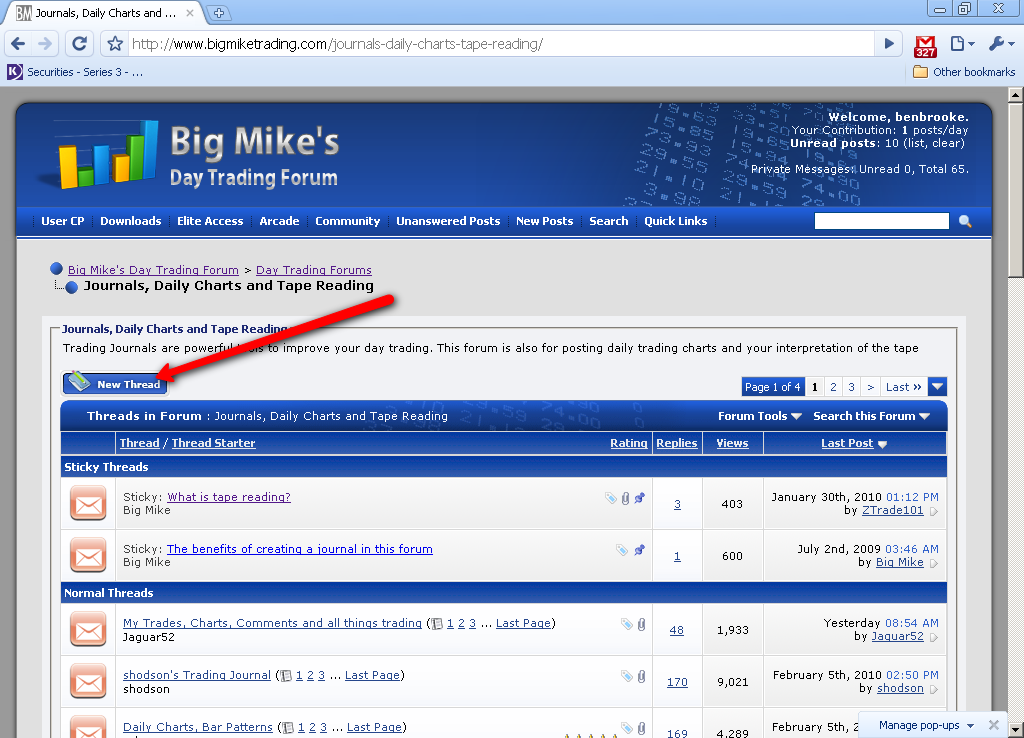The width and height of the screenshot is (1024, 738).
Task: Click the browser back arrow
Action: (x=18, y=44)
